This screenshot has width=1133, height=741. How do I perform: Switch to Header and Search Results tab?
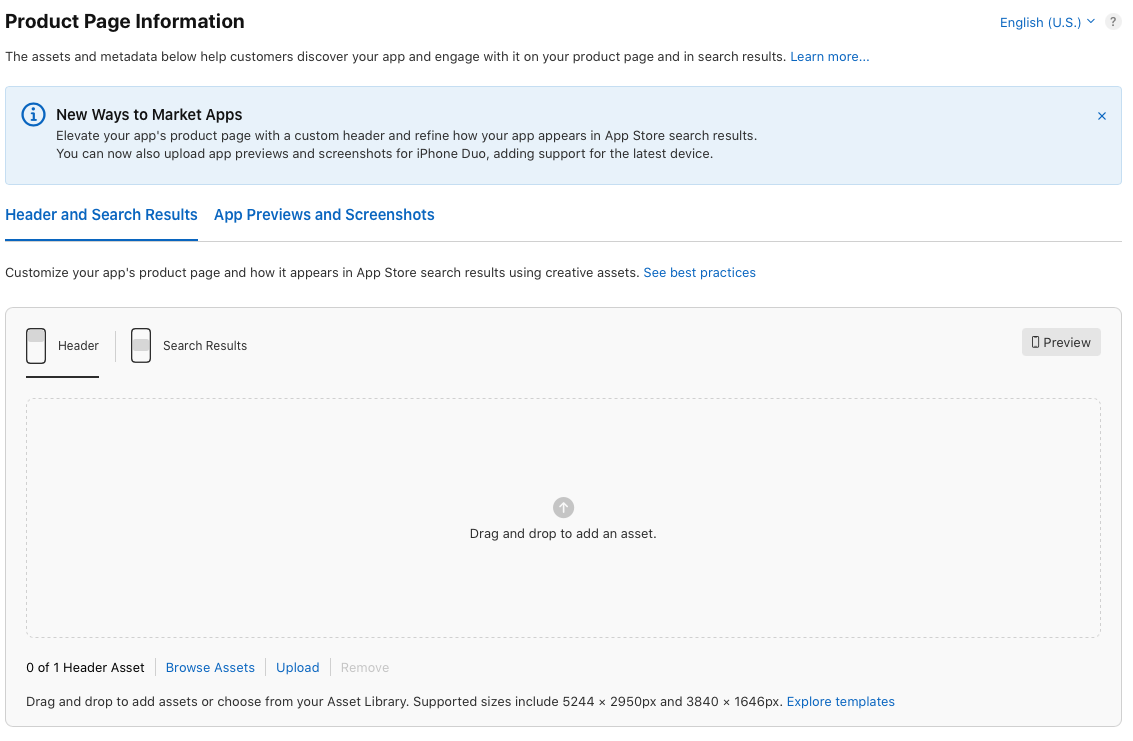pyautogui.click(x=101, y=215)
